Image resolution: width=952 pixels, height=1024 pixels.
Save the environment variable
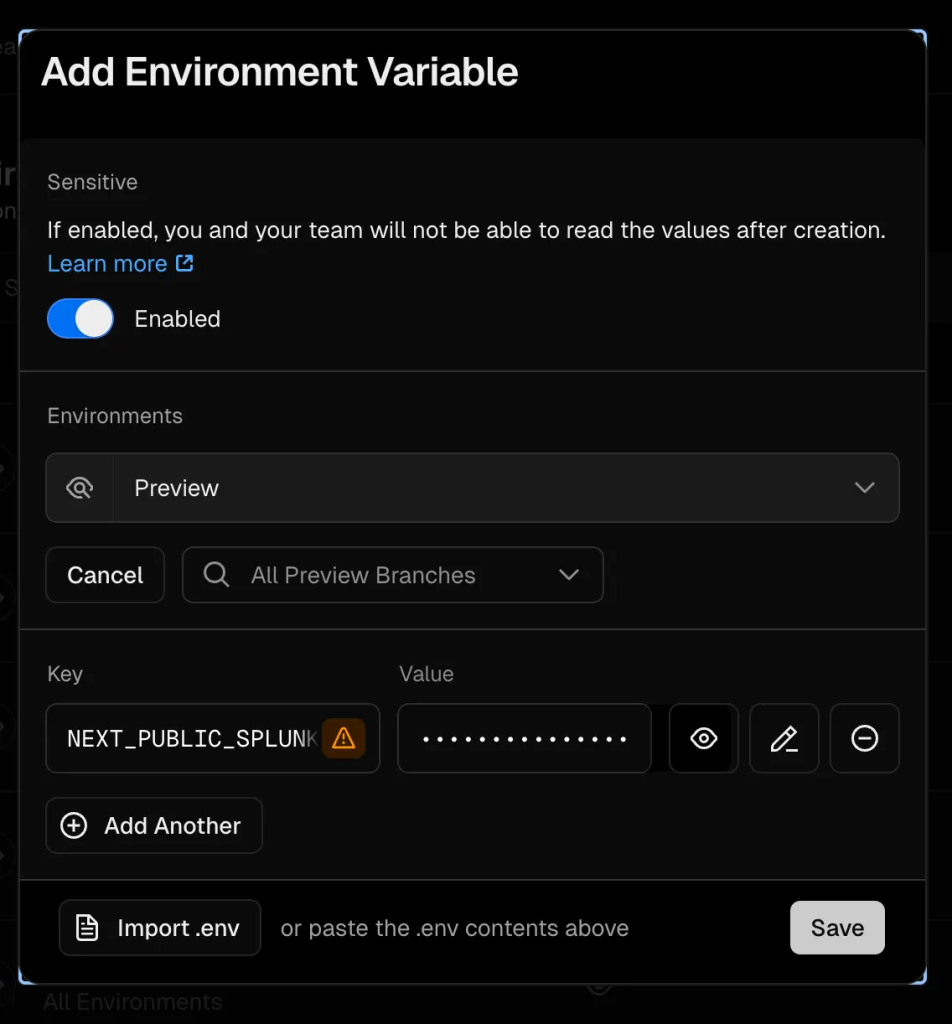click(837, 928)
